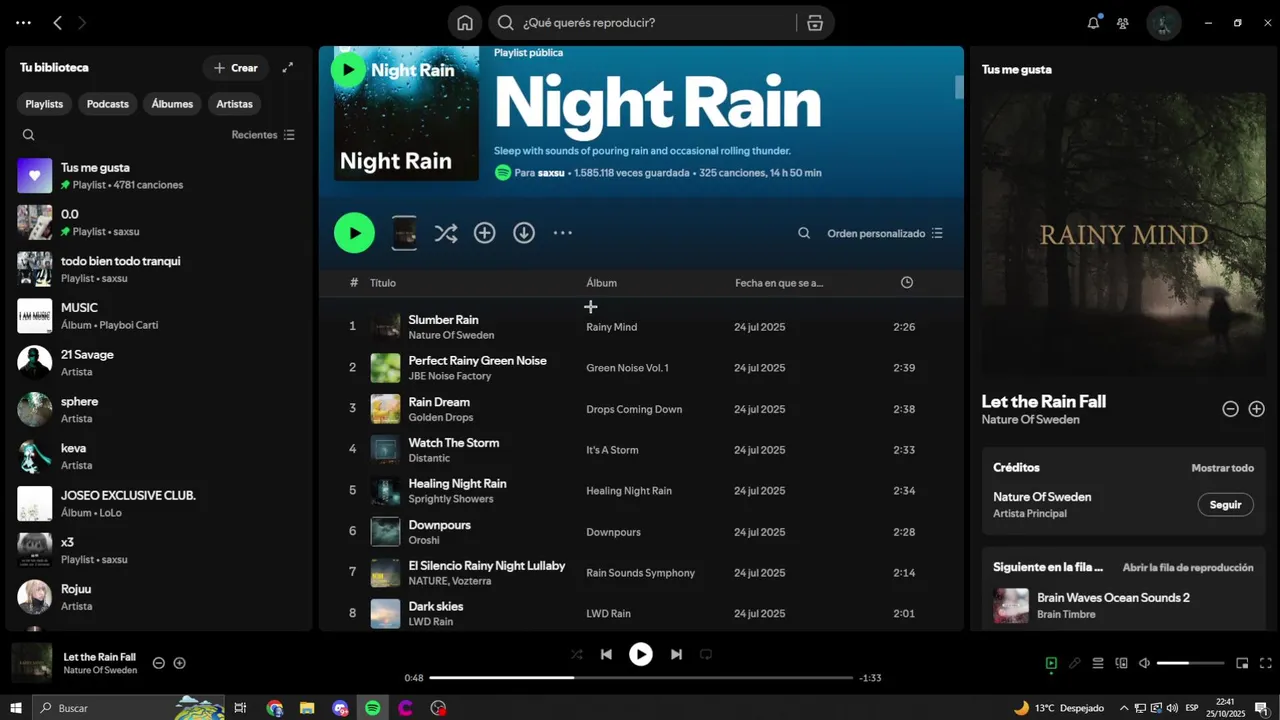Open artist link Golden Drops
Screen dimensions: 1280x720
coord(441,417)
